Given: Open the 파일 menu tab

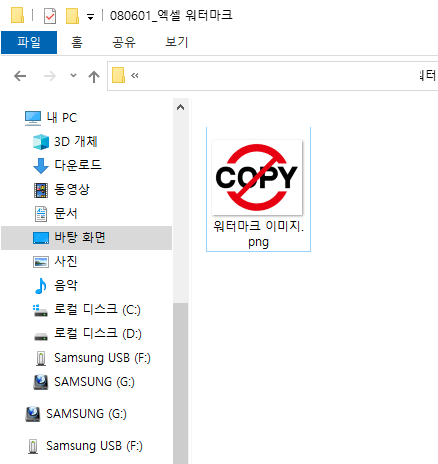Looking at the screenshot, I should pyautogui.click(x=29, y=42).
